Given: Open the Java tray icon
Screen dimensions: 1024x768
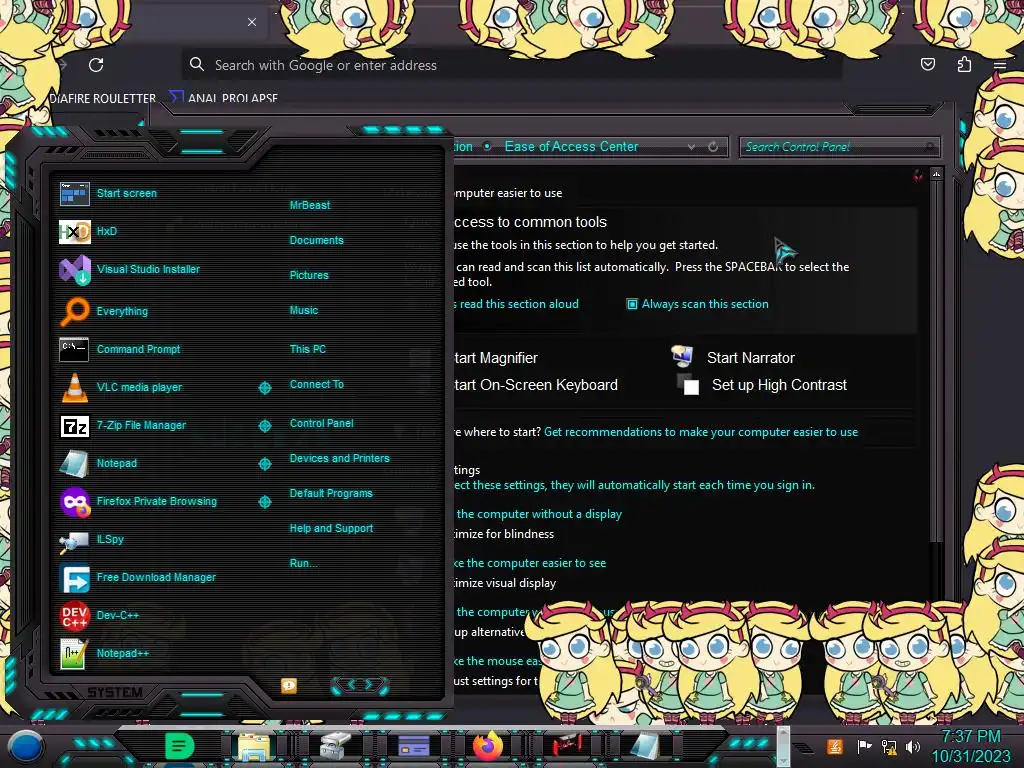Looking at the screenshot, I should [x=835, y=746].
